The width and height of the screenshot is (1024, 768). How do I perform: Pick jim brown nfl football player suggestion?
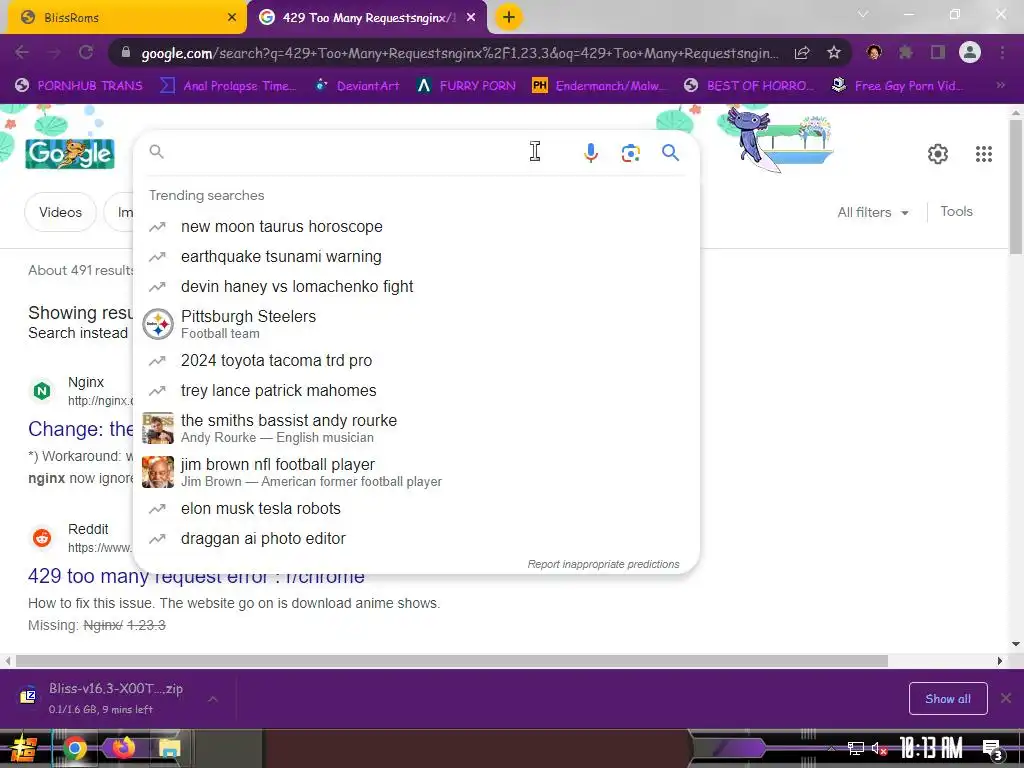416,472
